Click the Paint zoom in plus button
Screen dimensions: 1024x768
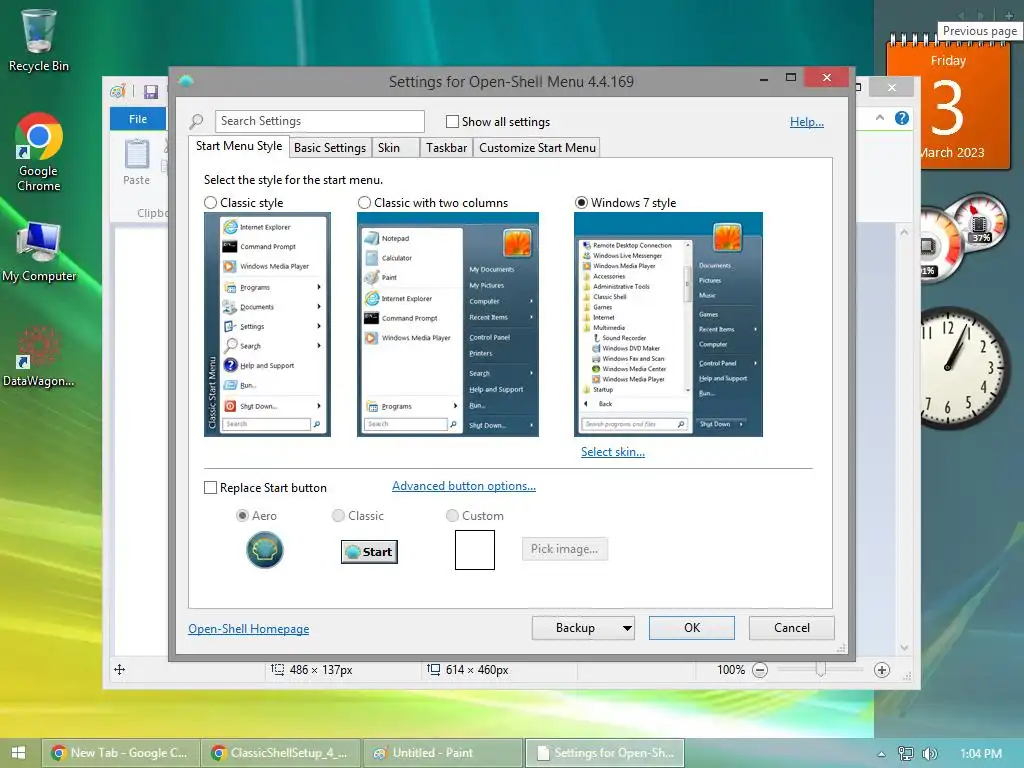click(x=882, y=670)
